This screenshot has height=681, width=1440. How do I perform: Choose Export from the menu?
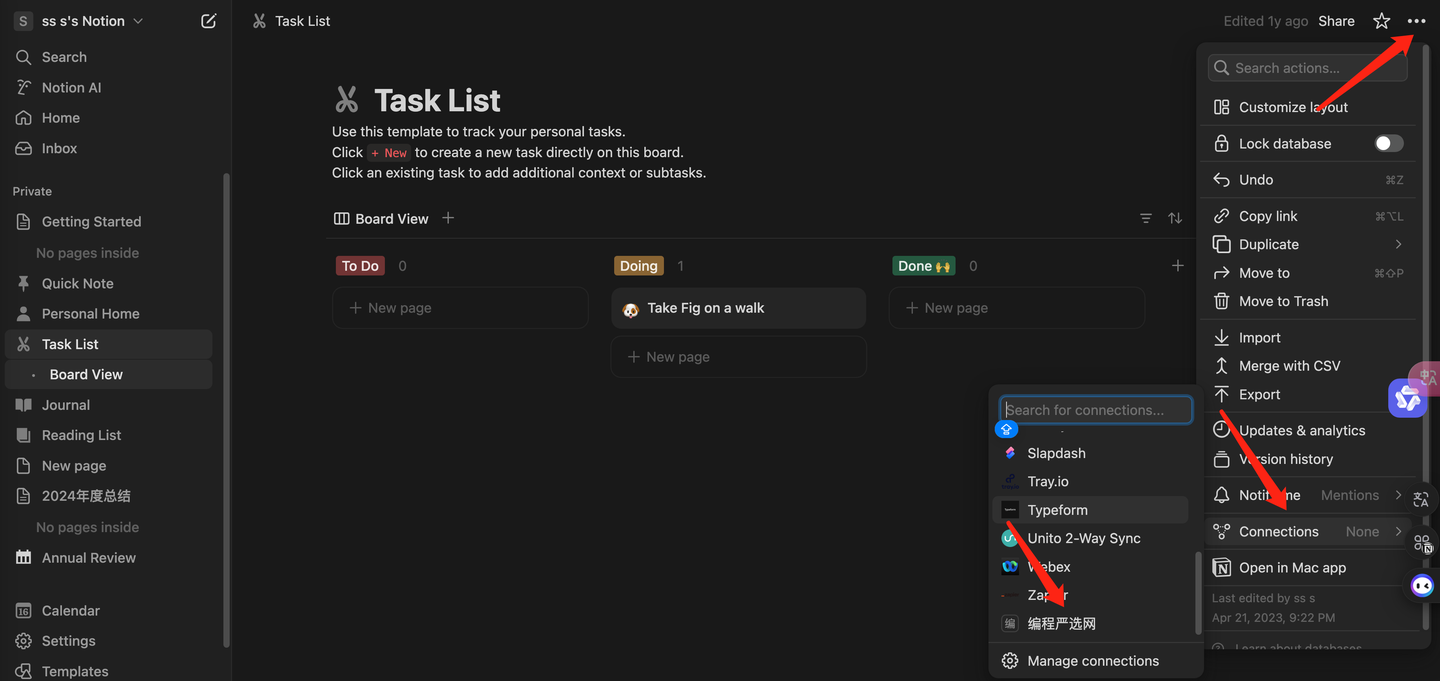coord(1259,395)
